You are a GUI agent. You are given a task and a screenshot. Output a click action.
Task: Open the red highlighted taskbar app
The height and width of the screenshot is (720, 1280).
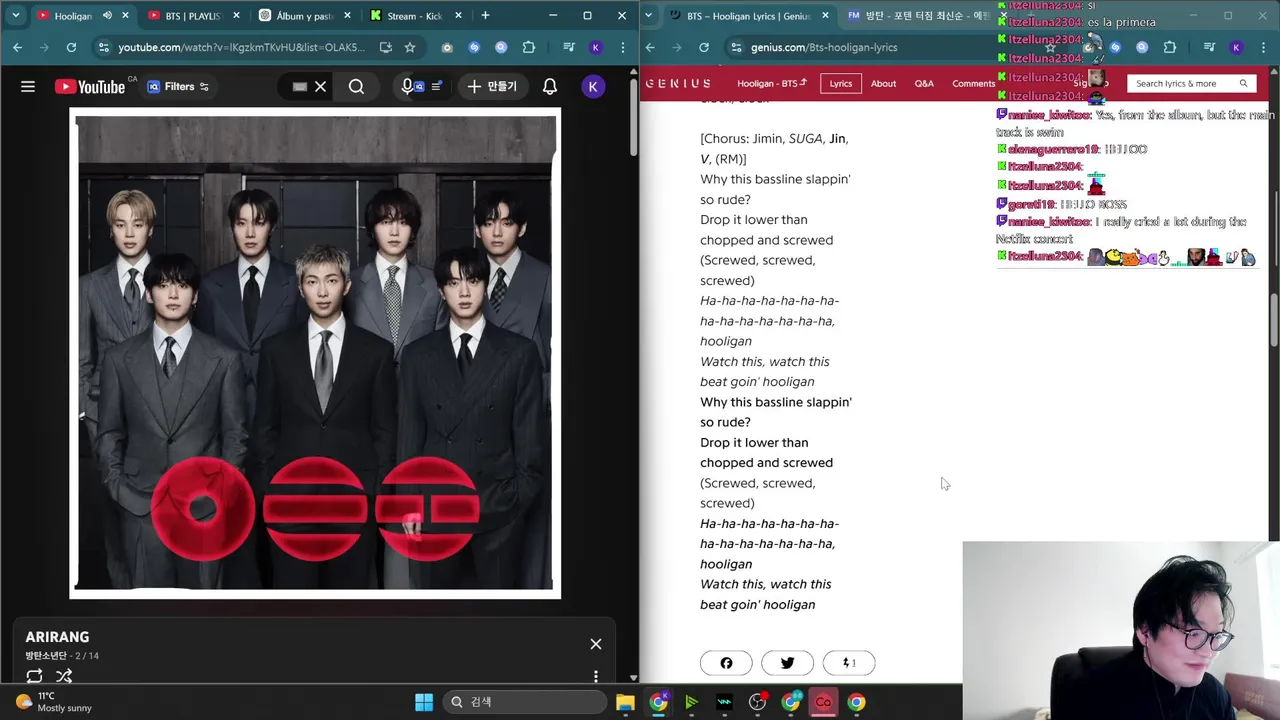[x=823, y=702]
